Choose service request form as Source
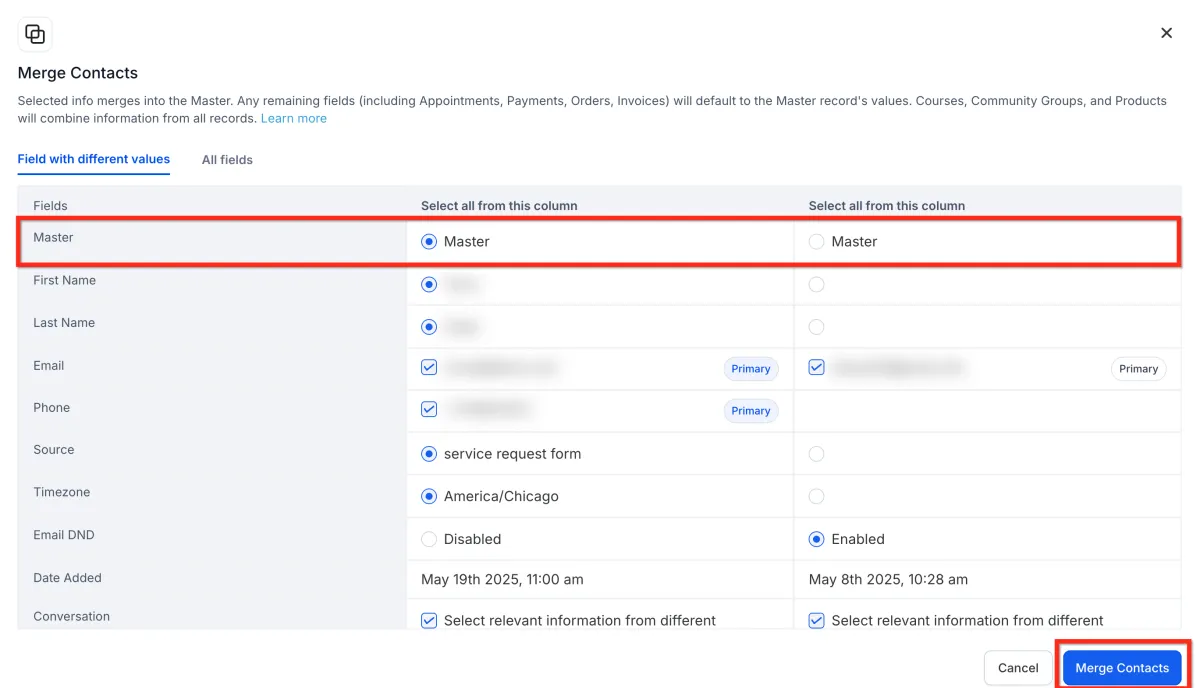This screenshot has height=688, width=1200. (x=429, y=453)
